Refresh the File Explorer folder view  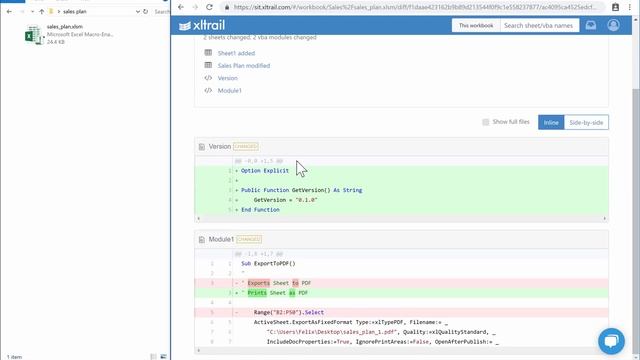[x=146, y=11]
